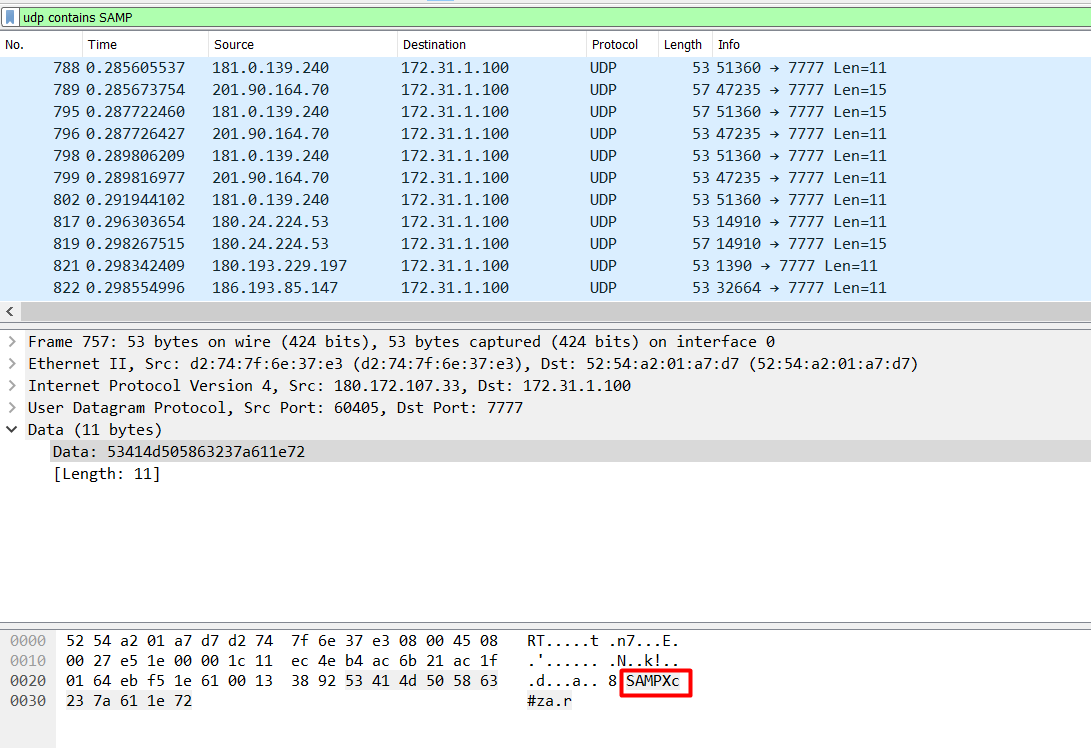1091x748 pixels.
Task: Select packet 819 with Len=15
Action: pos(546,244)
